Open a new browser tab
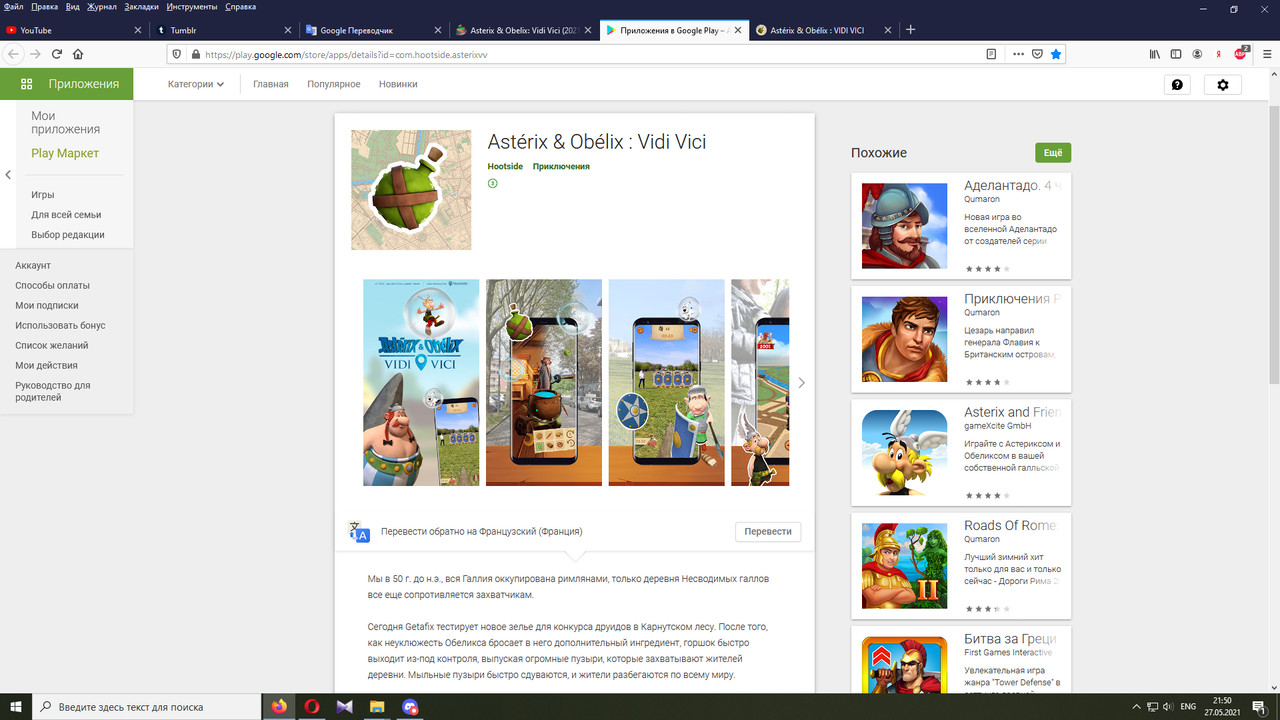 (x=910, y=30)
